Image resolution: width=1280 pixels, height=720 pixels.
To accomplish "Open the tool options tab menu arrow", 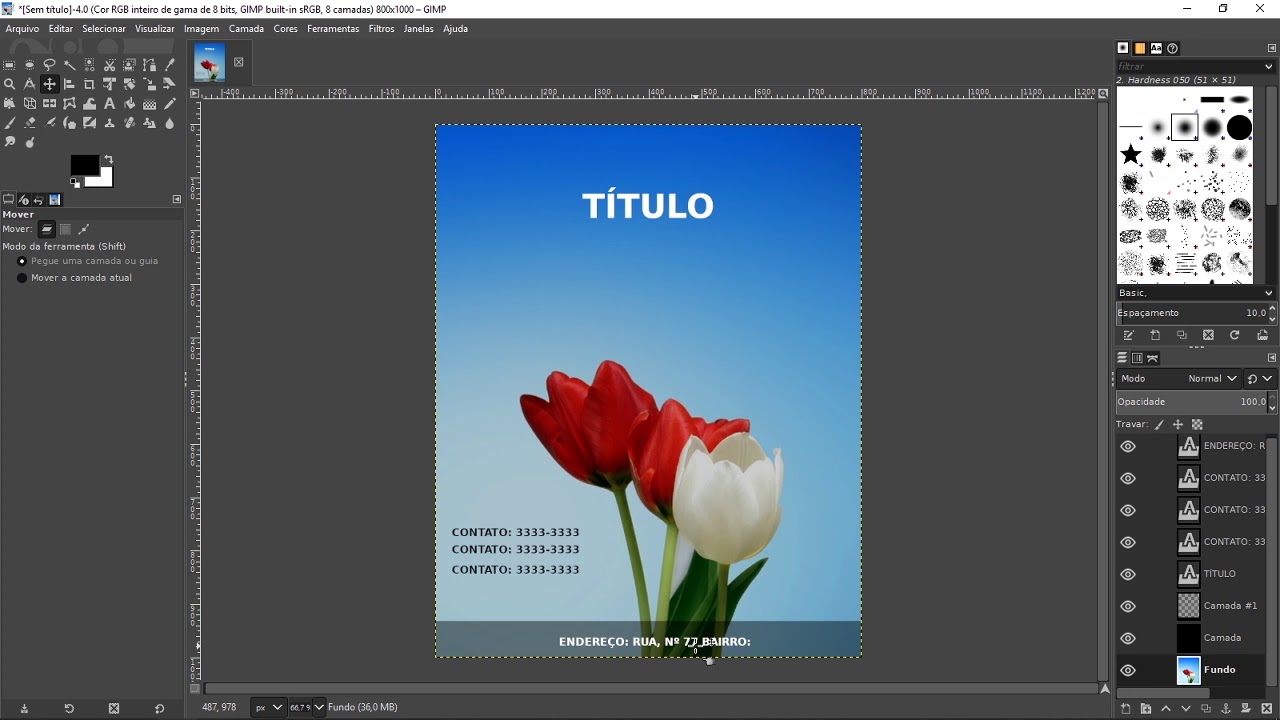I will (x=177, y=199).
